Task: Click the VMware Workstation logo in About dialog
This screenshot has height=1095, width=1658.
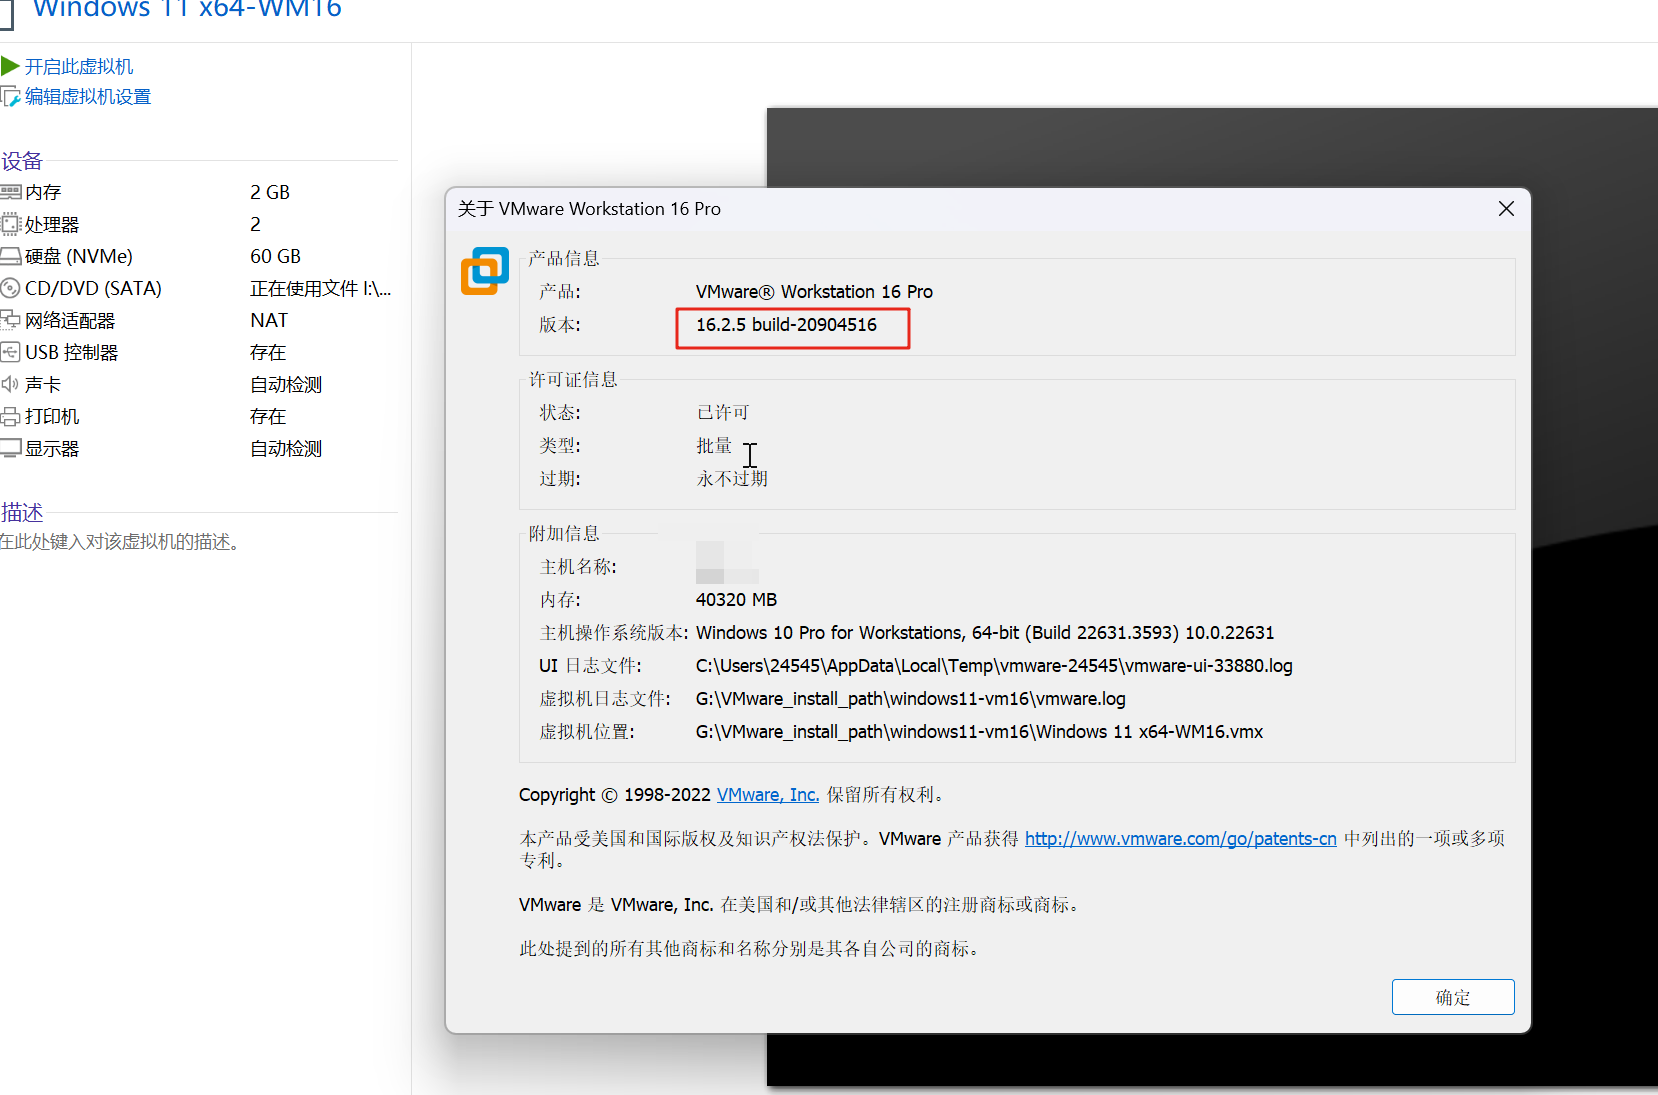Action: click(485, 271)
